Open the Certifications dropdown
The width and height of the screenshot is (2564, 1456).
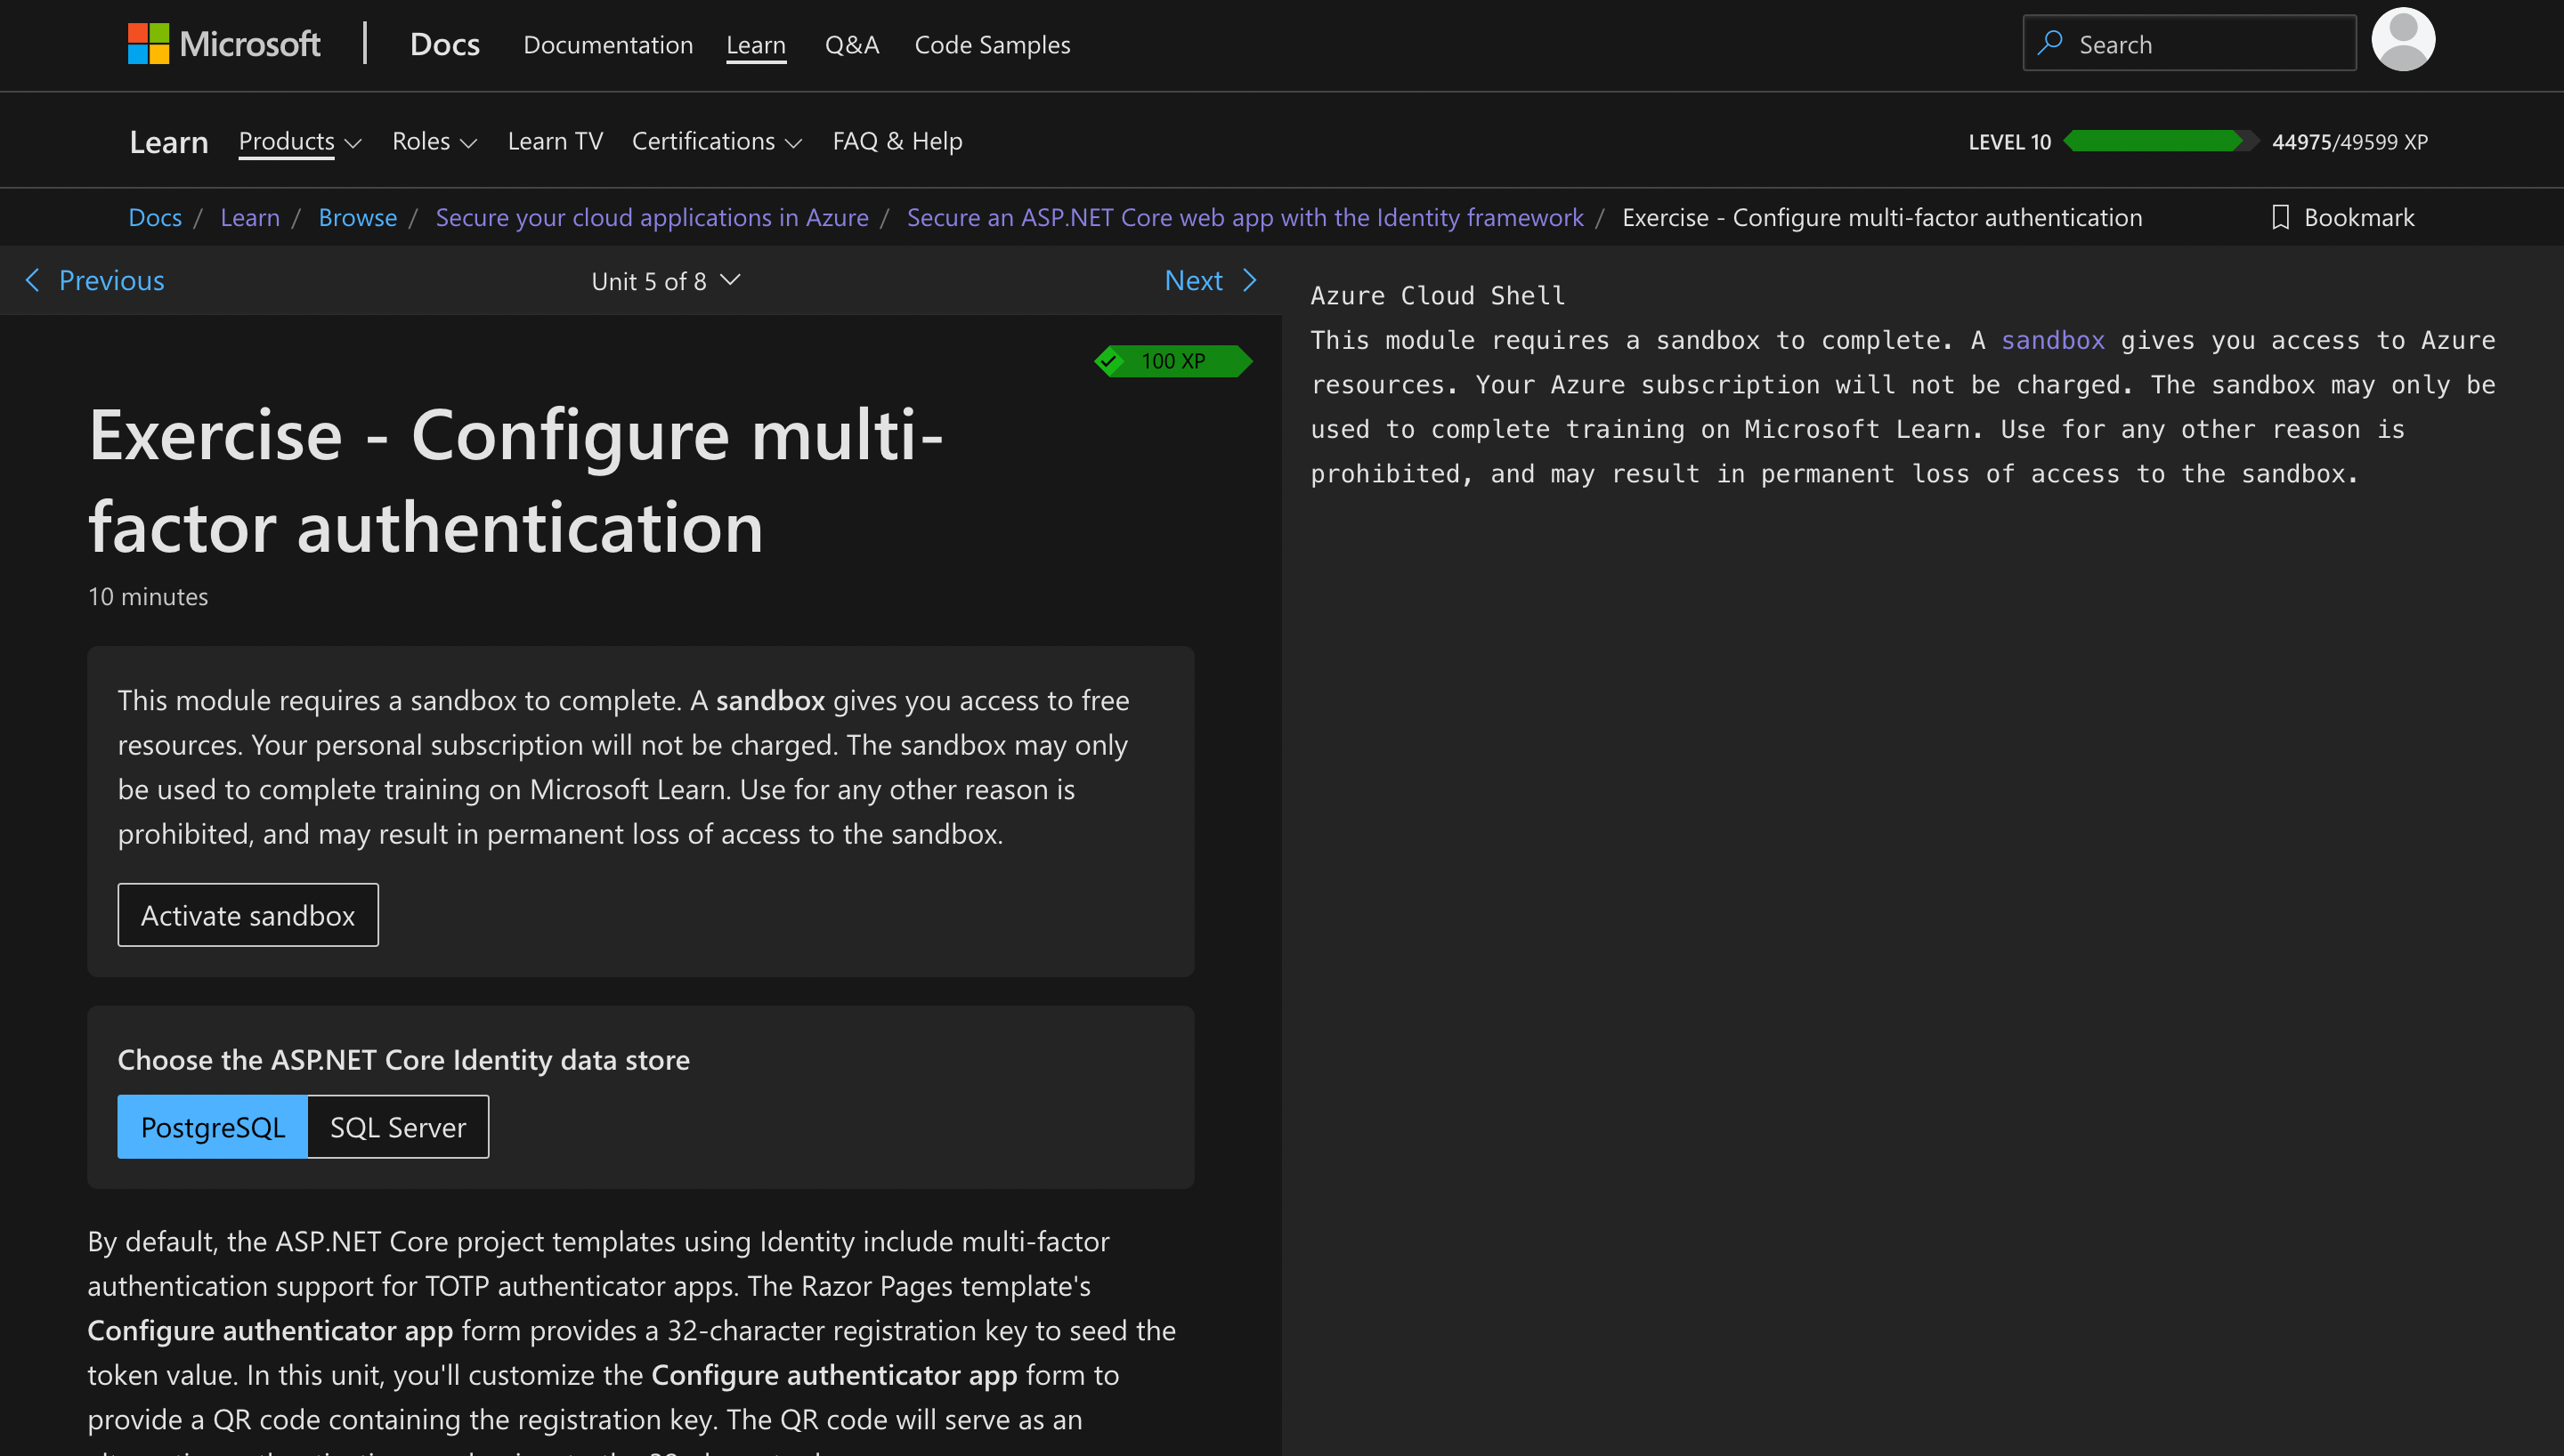click(716, 141)
